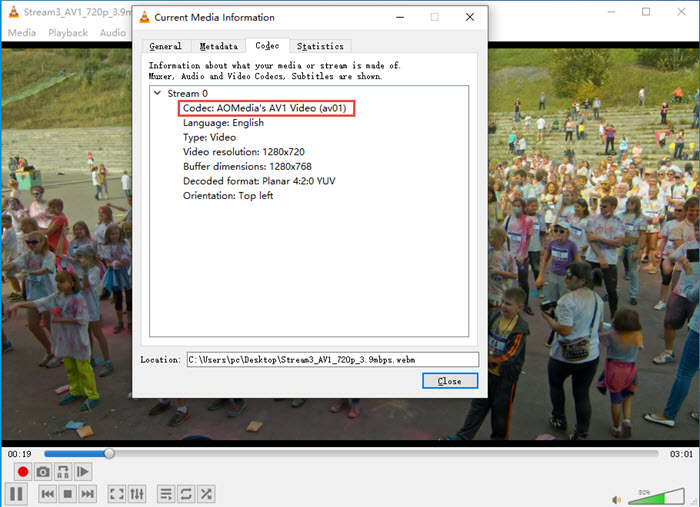700x507 pixels.
Task: Close the main VLC player window
Action: pyautogui.click(x=681, y=12)
